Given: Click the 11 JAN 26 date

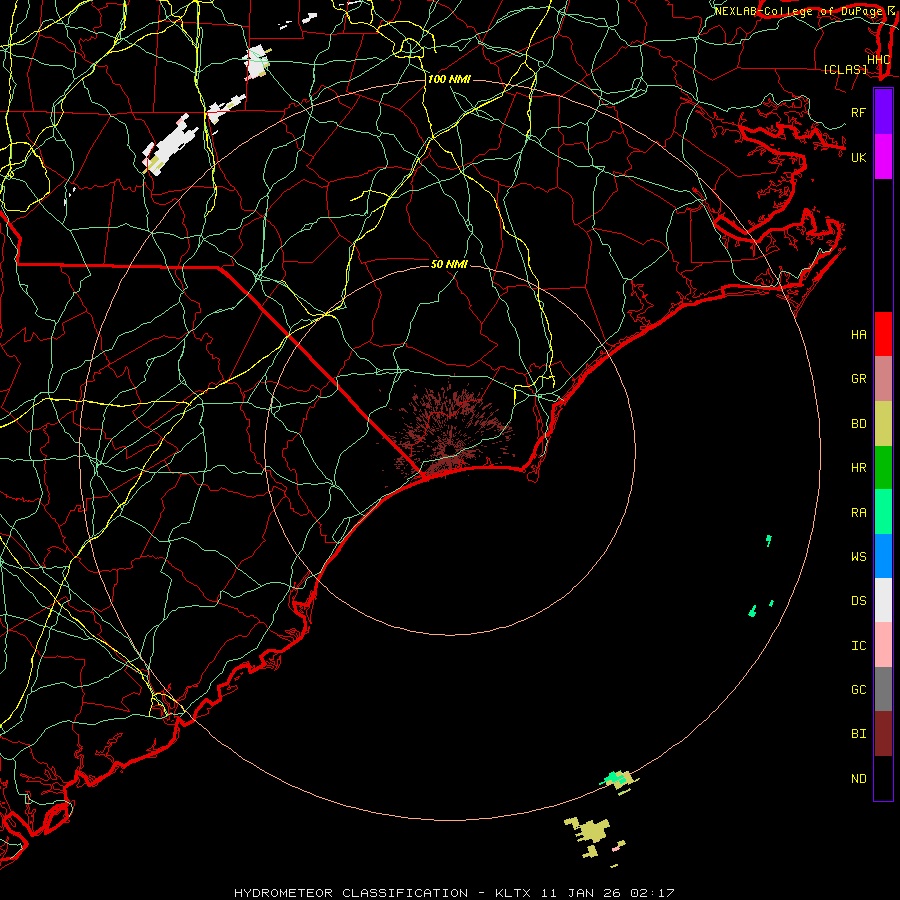Looking at the screenshot, I should pos(581,893).
